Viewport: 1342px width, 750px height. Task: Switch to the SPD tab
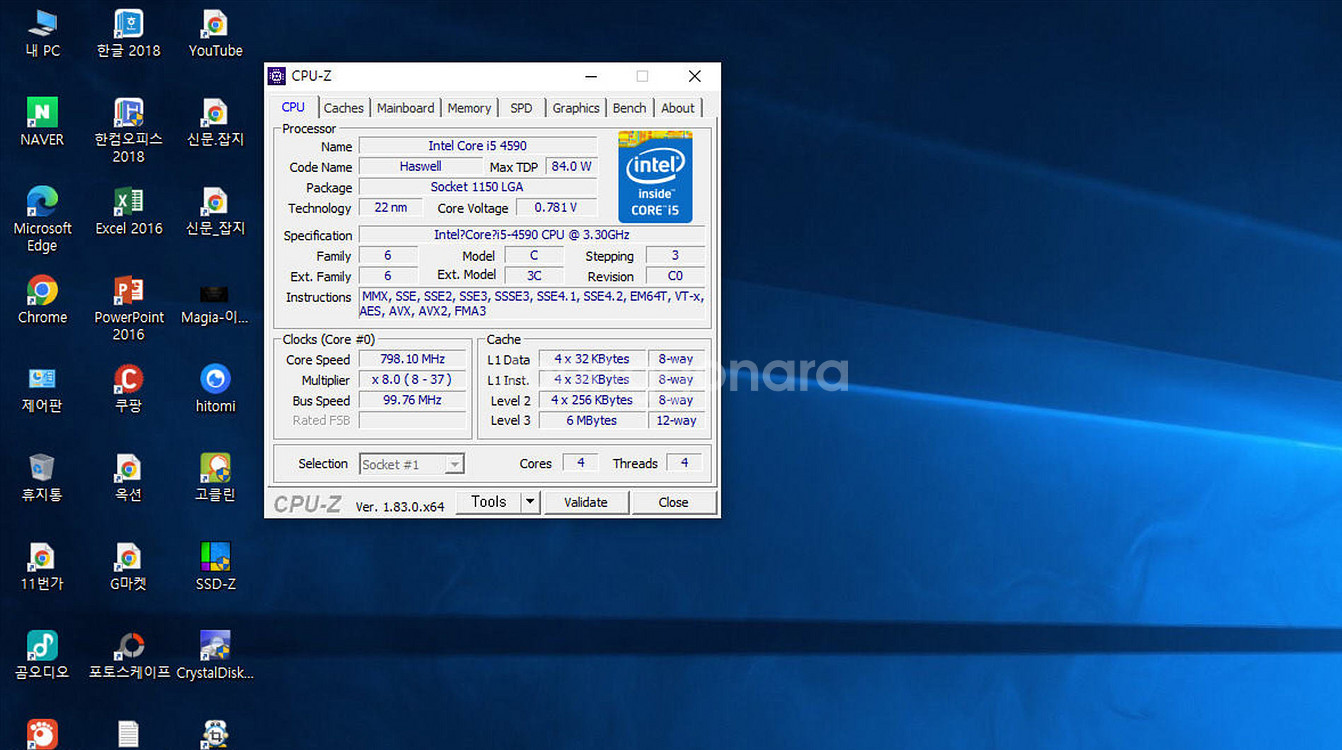pyautogui.click(x=521, y=108)
